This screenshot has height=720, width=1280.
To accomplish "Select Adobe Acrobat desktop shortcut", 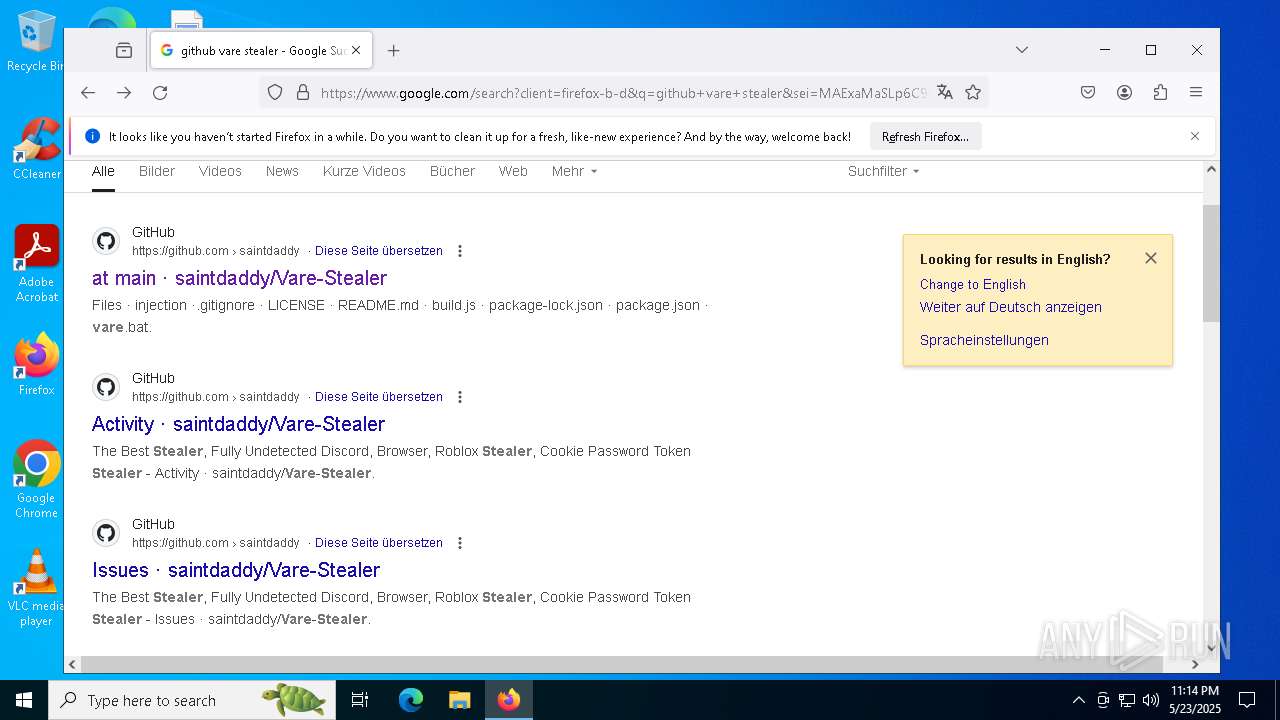I will (x=37, y=263).
